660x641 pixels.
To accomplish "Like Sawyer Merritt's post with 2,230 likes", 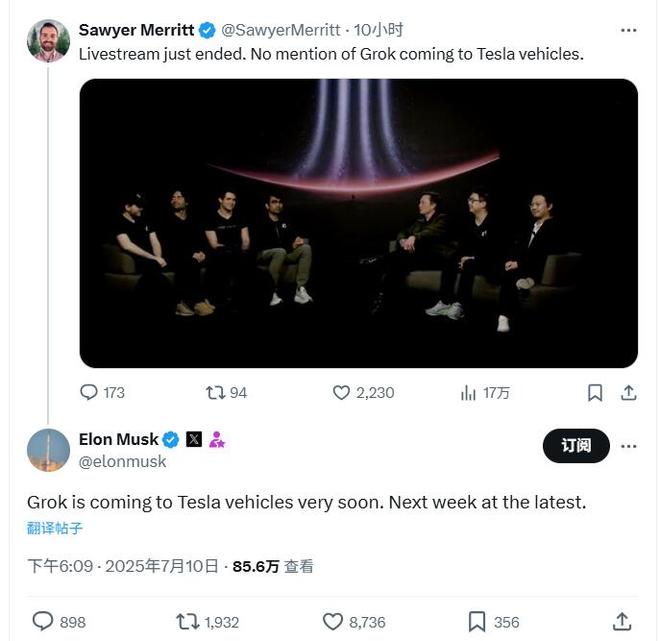I will pyautogui.click(x=342, y=393).
